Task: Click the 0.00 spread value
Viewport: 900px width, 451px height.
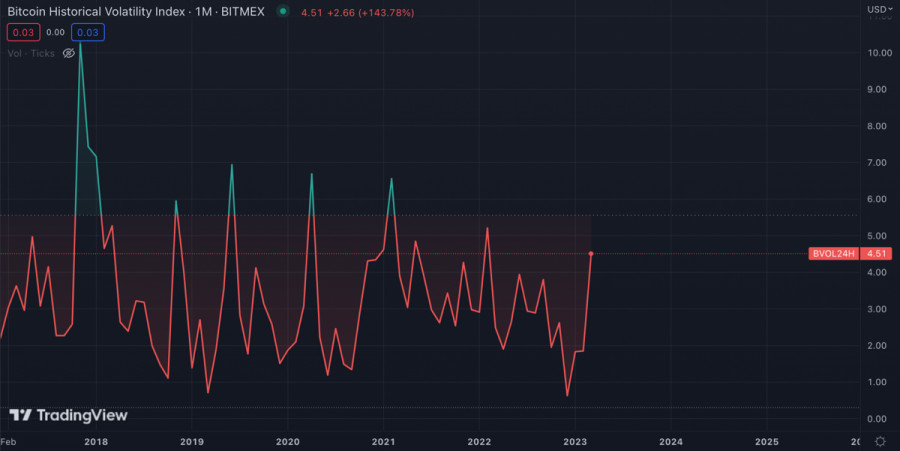Action: (x=55, y=32)
